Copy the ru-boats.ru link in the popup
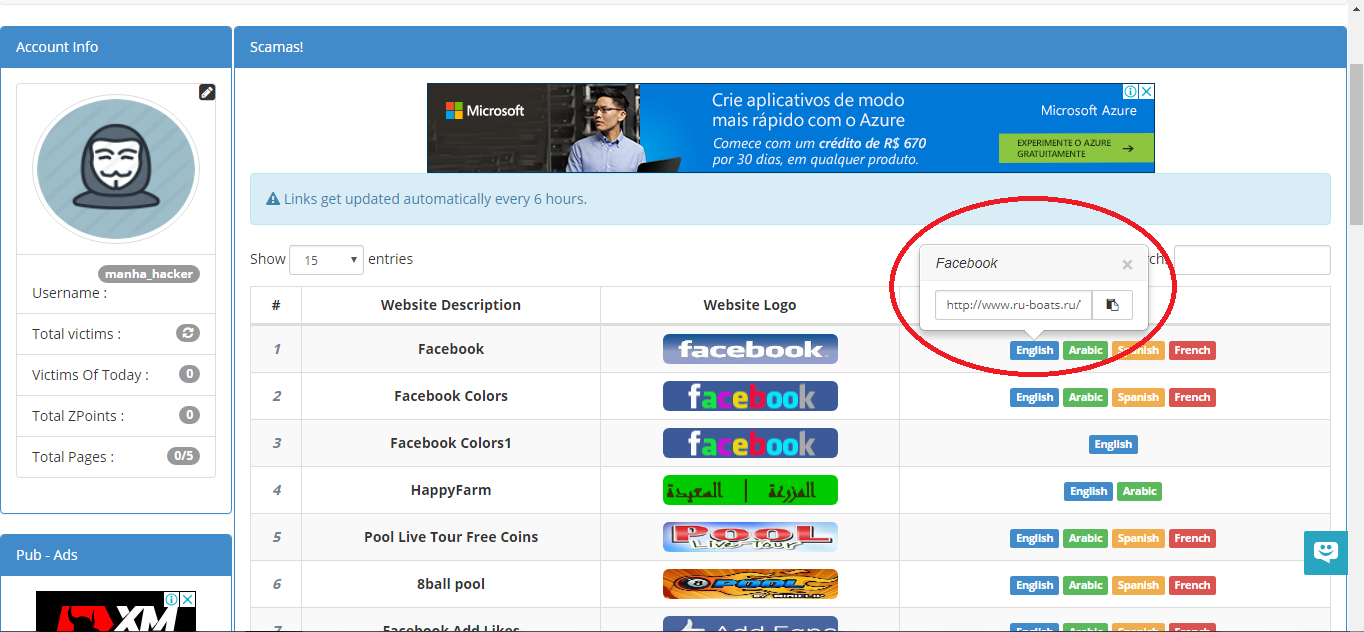The width and height of the screenshot is (1364, 632). coord(1112,305)
